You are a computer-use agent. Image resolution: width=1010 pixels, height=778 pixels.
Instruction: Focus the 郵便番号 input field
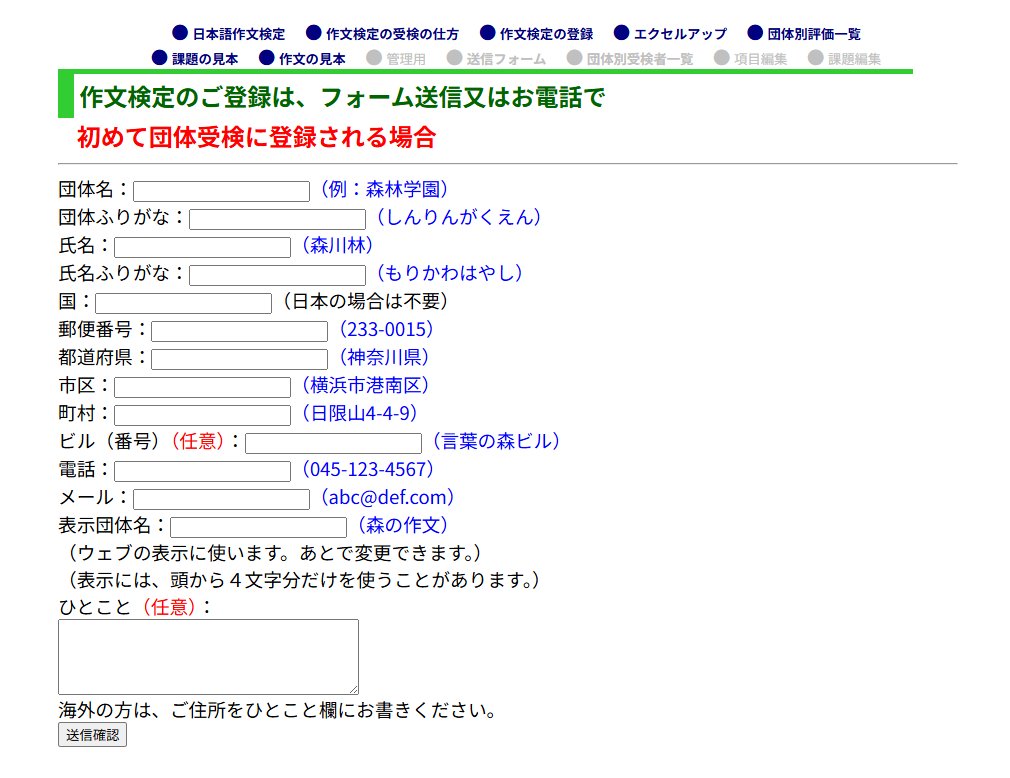(239, 331)
